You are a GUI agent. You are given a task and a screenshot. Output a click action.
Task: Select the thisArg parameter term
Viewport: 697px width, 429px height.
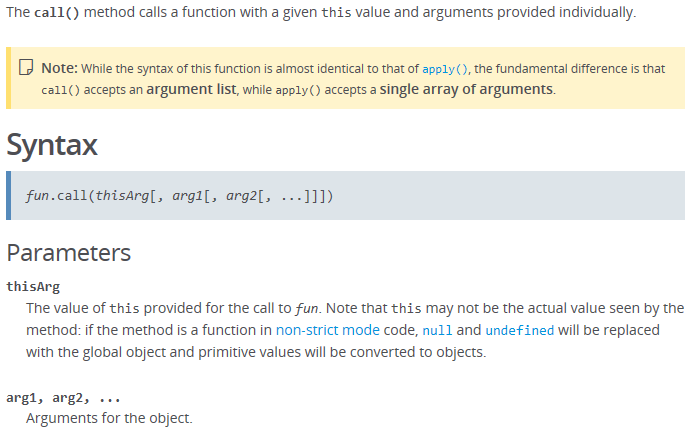tap(33, 286)
